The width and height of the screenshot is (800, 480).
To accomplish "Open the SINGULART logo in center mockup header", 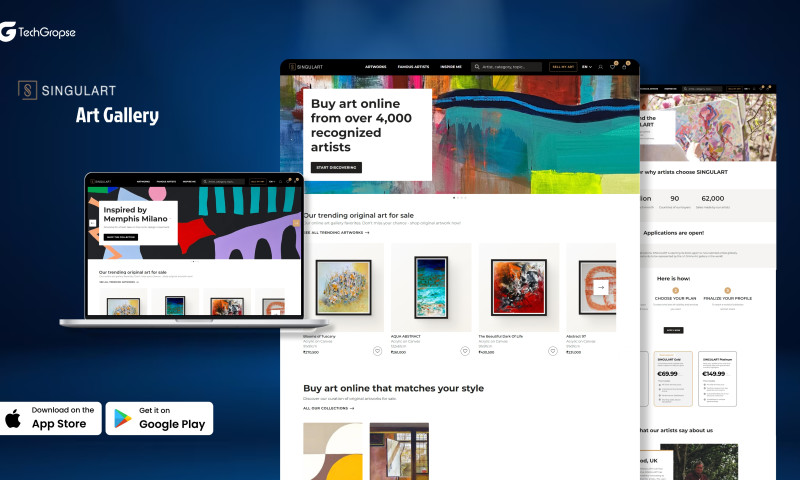I will (x=306, y=67).
